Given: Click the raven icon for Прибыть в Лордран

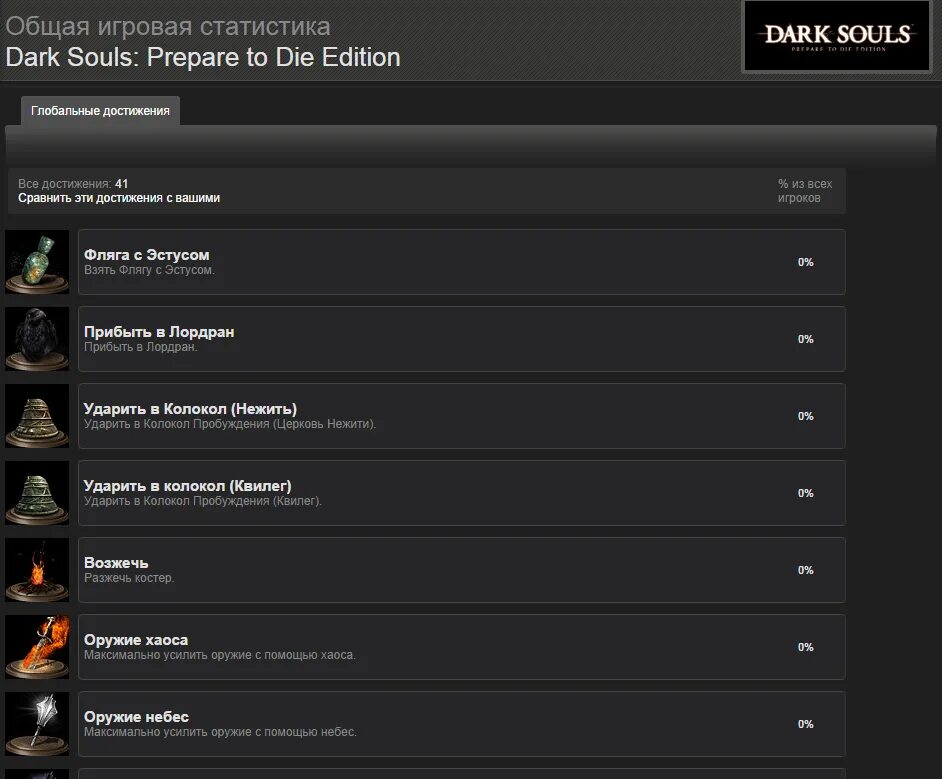Looking at the screenshot, I should 37,339.
